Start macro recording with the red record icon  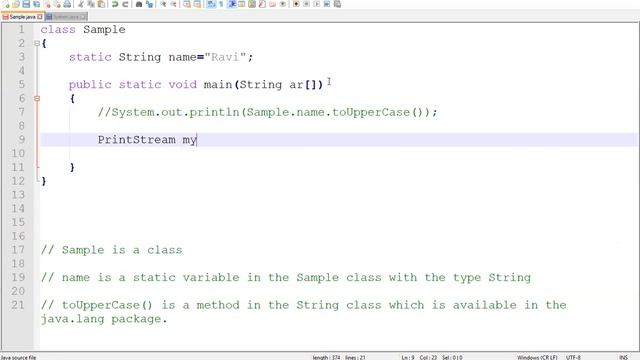pyautogui.click(x=296, y=4)
